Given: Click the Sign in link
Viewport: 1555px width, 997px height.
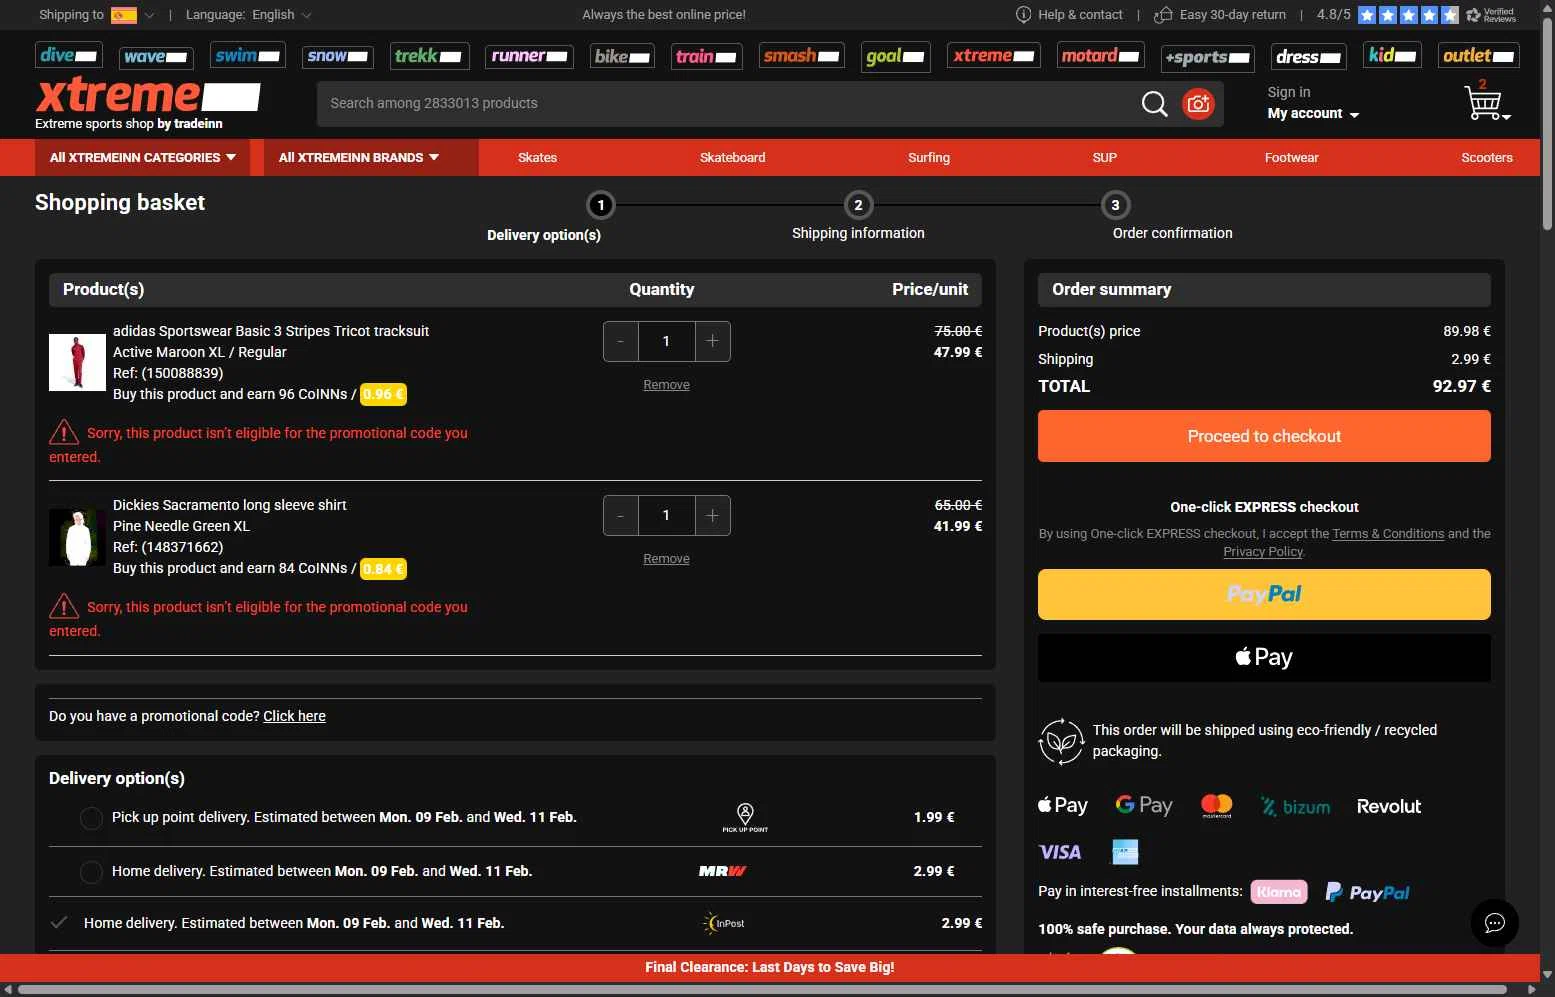Looking at the screenshot, I should (x=1288, y=92).
